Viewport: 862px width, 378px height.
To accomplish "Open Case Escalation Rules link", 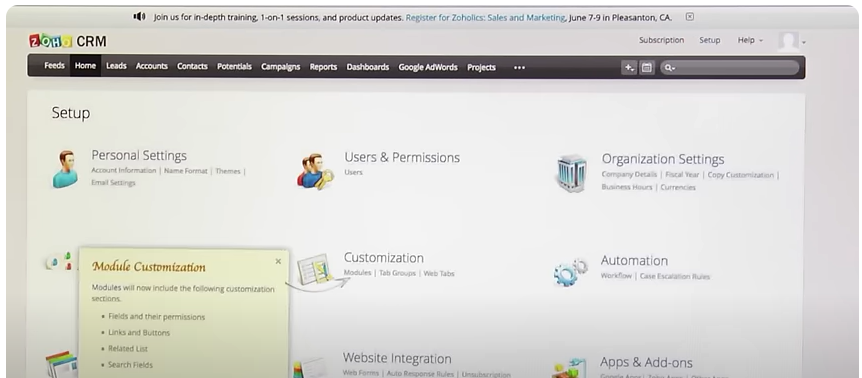I will [x=675, y=276].
